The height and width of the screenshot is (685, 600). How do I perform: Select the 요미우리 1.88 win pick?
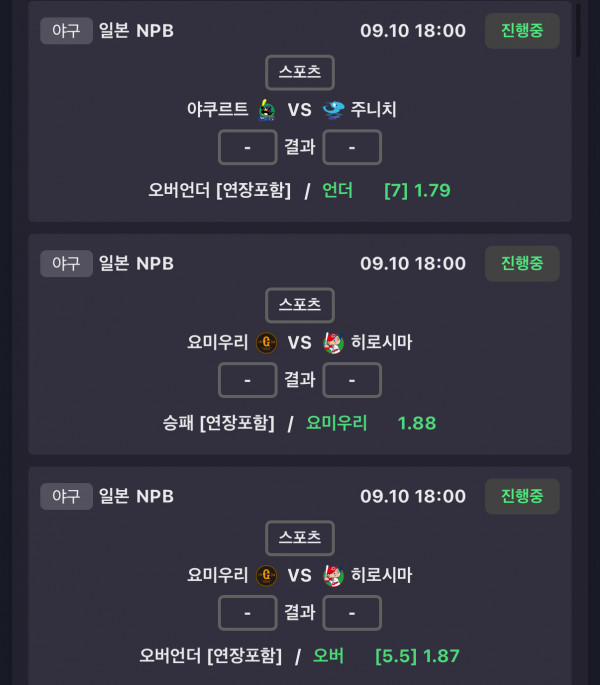pyautogui.click(x=371, y=423)
